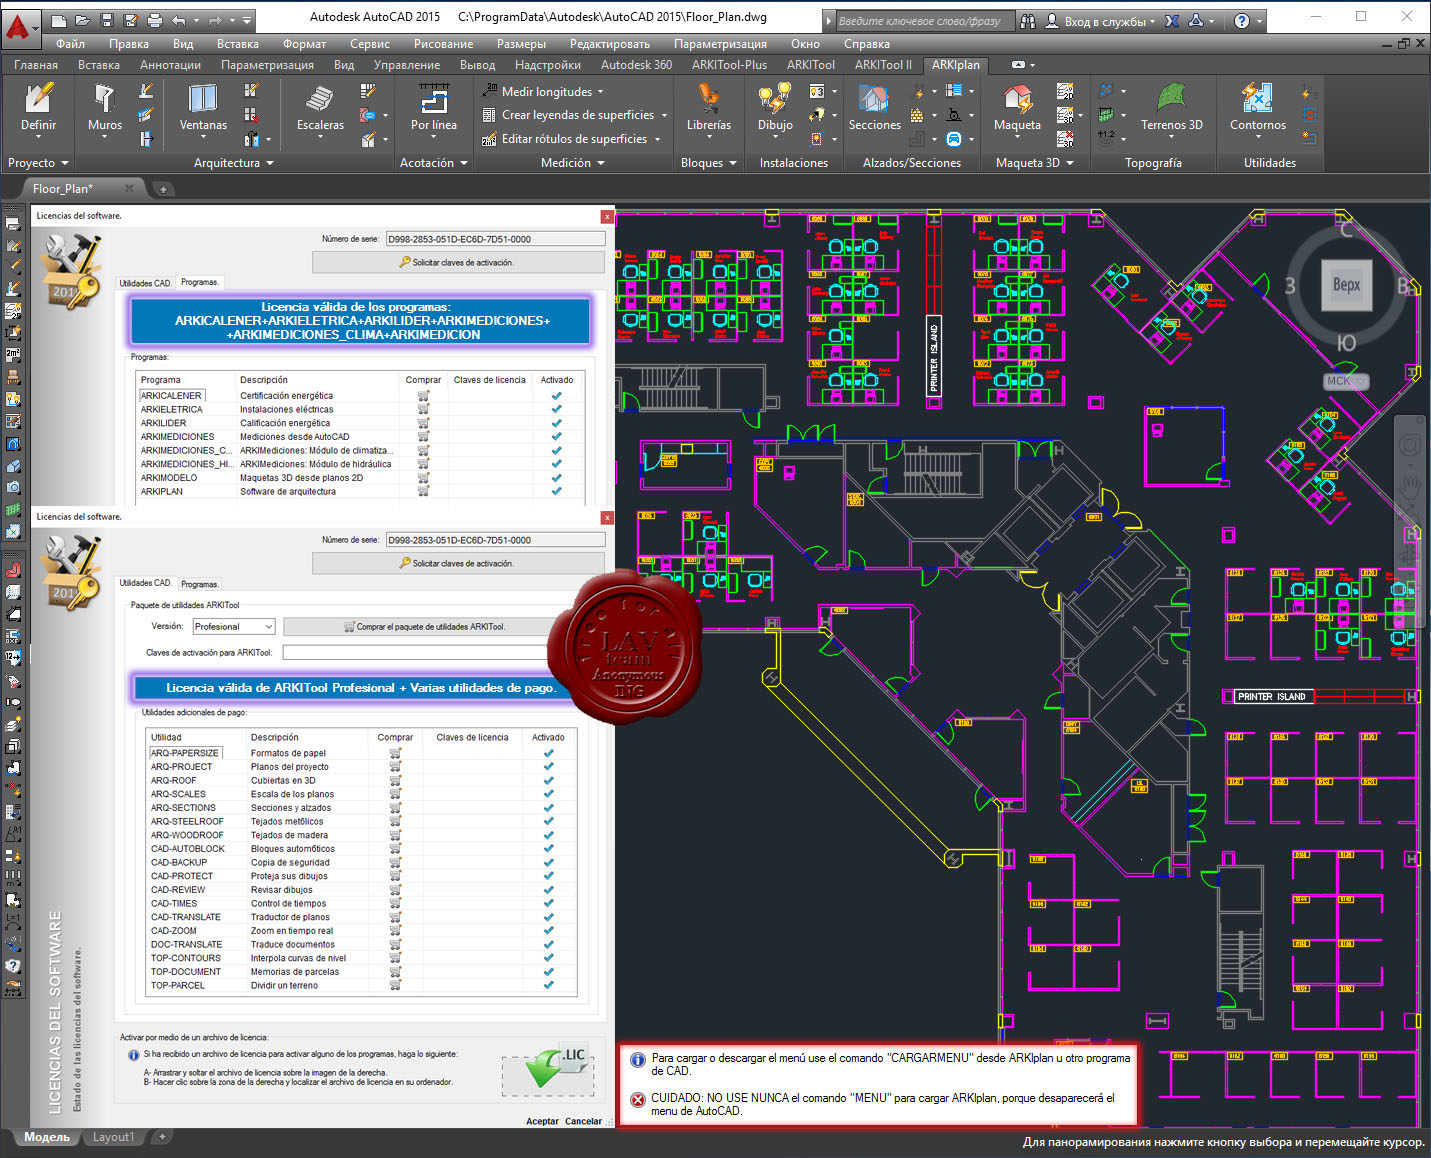Click lower Solicitar claves de activación button

pyautogui.click(x=458, y=563)
